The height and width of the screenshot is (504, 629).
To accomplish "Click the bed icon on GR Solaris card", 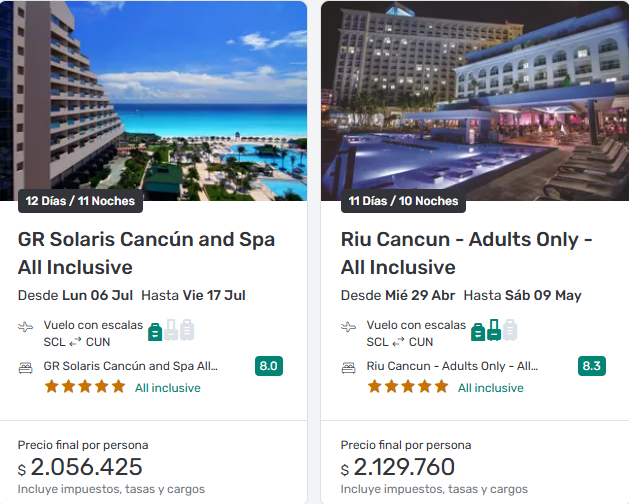I will pos(26,367).
